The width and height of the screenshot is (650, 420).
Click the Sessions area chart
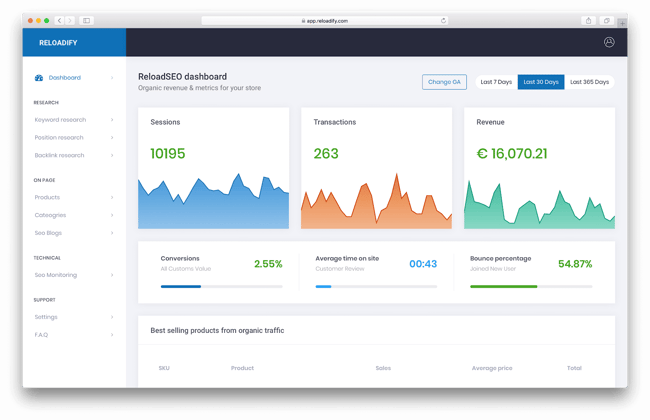(213, 203)
